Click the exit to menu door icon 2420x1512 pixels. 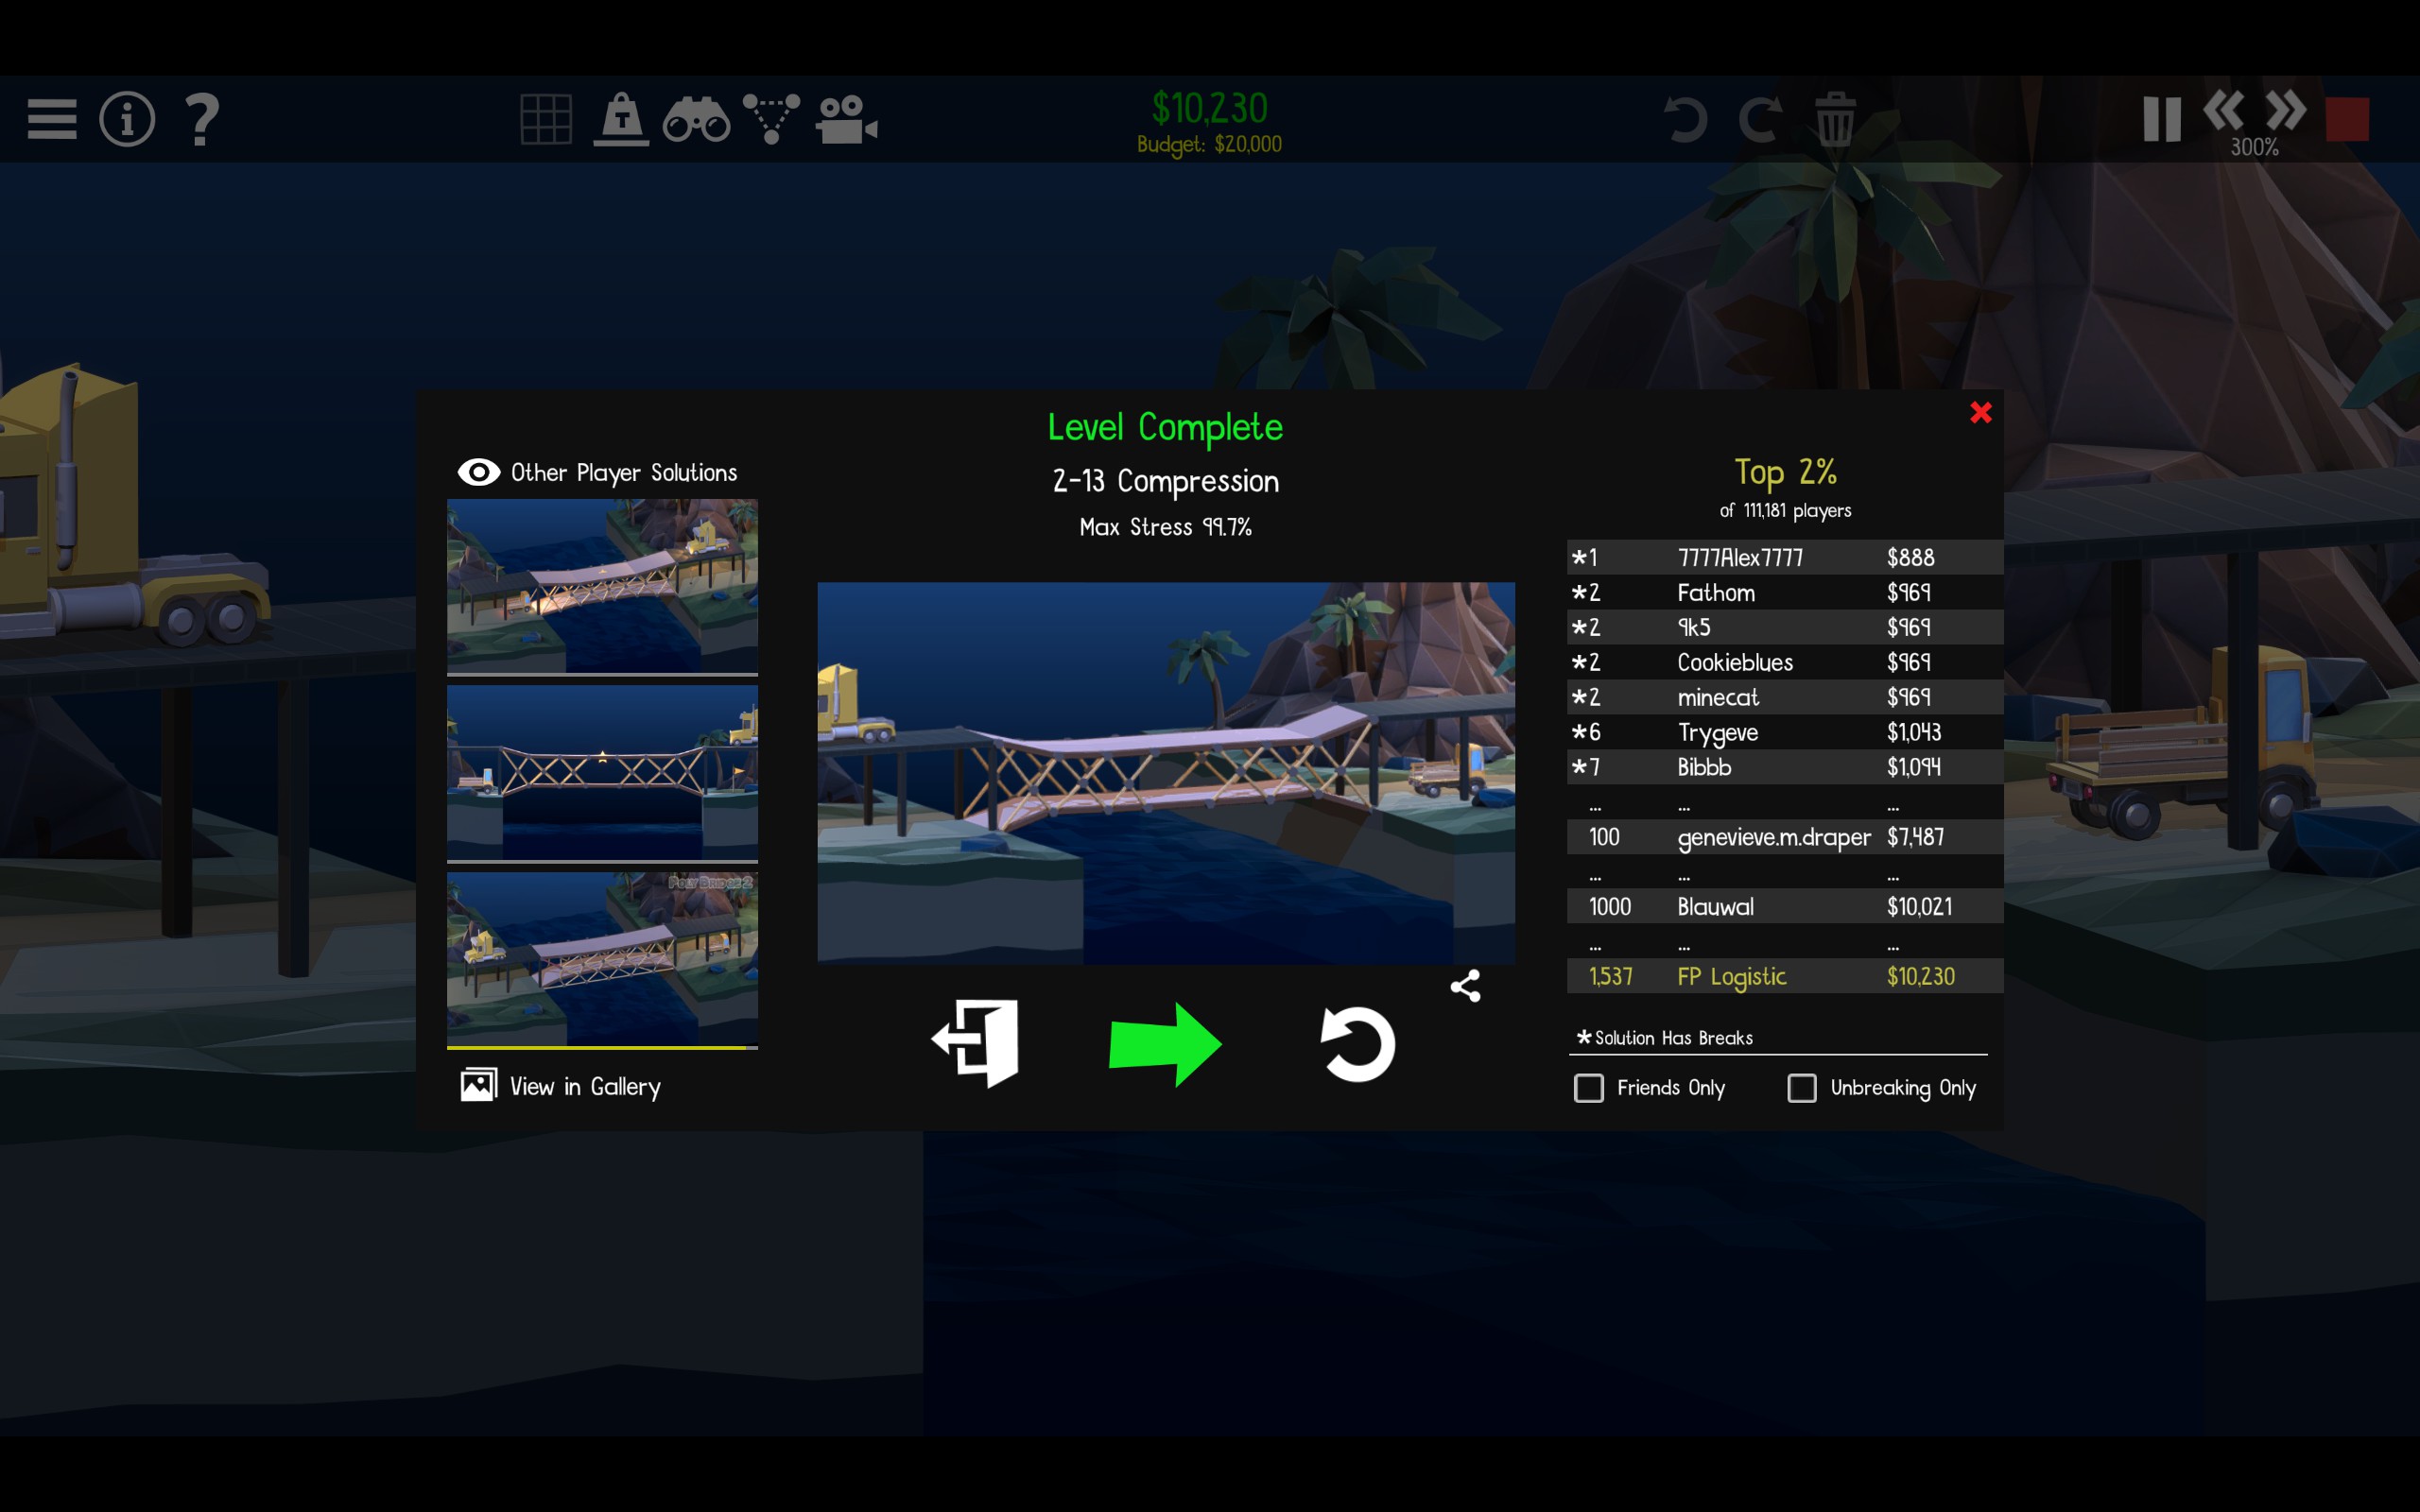(x=976, y=1043)
